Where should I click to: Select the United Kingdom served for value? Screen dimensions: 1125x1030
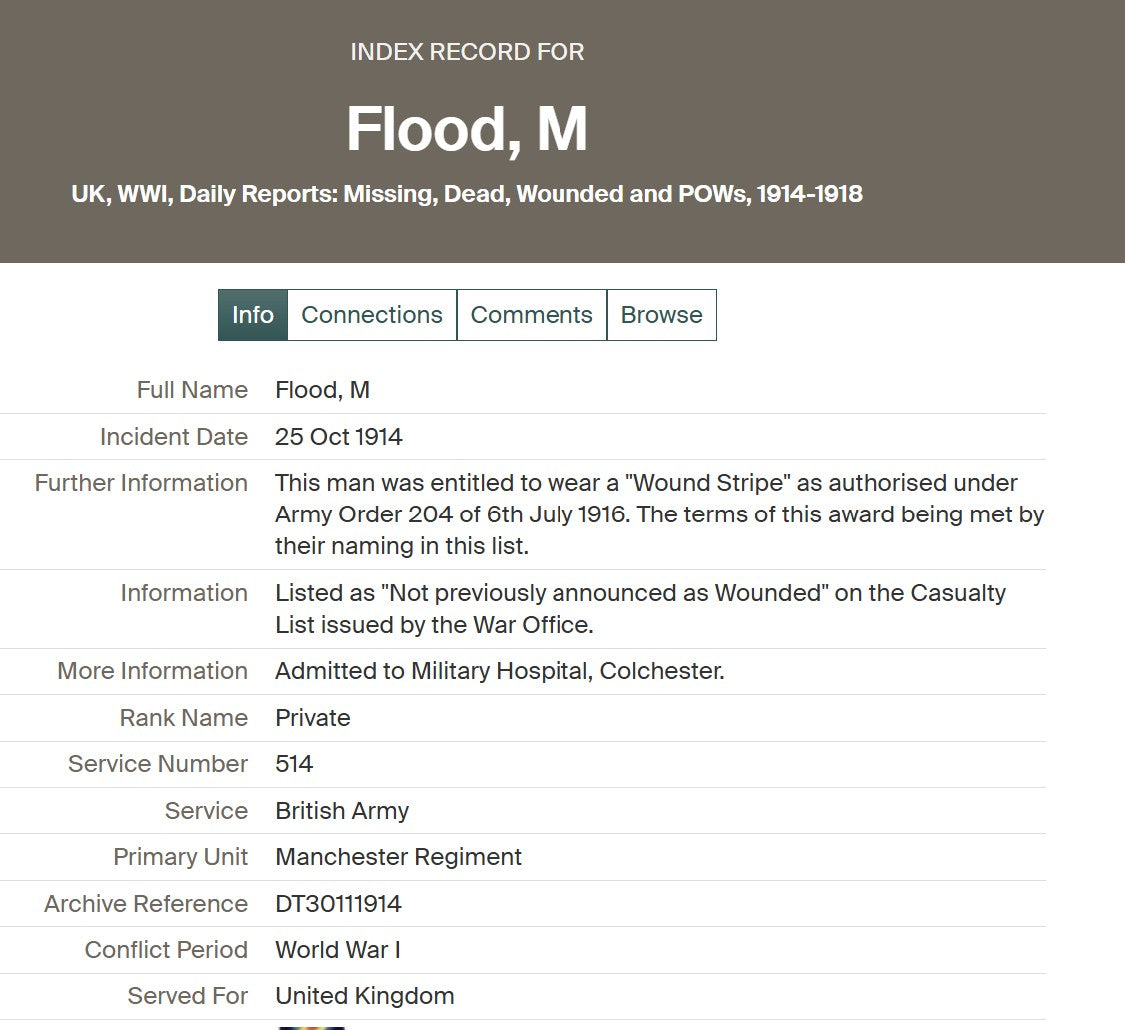pos(364,996)
